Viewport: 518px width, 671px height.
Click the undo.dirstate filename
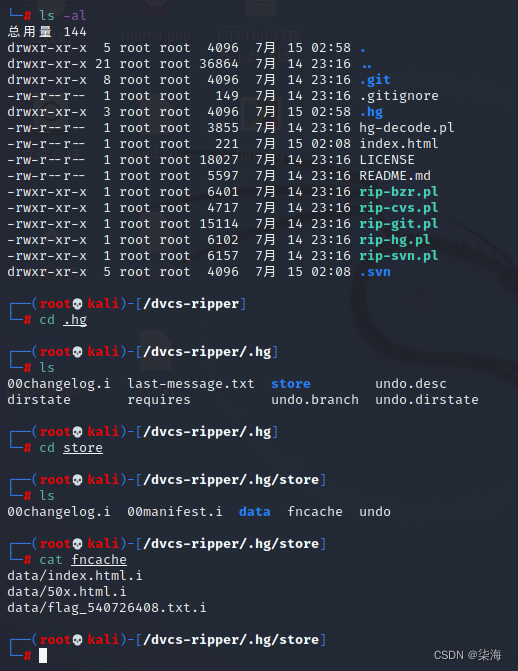pos(427,400)
